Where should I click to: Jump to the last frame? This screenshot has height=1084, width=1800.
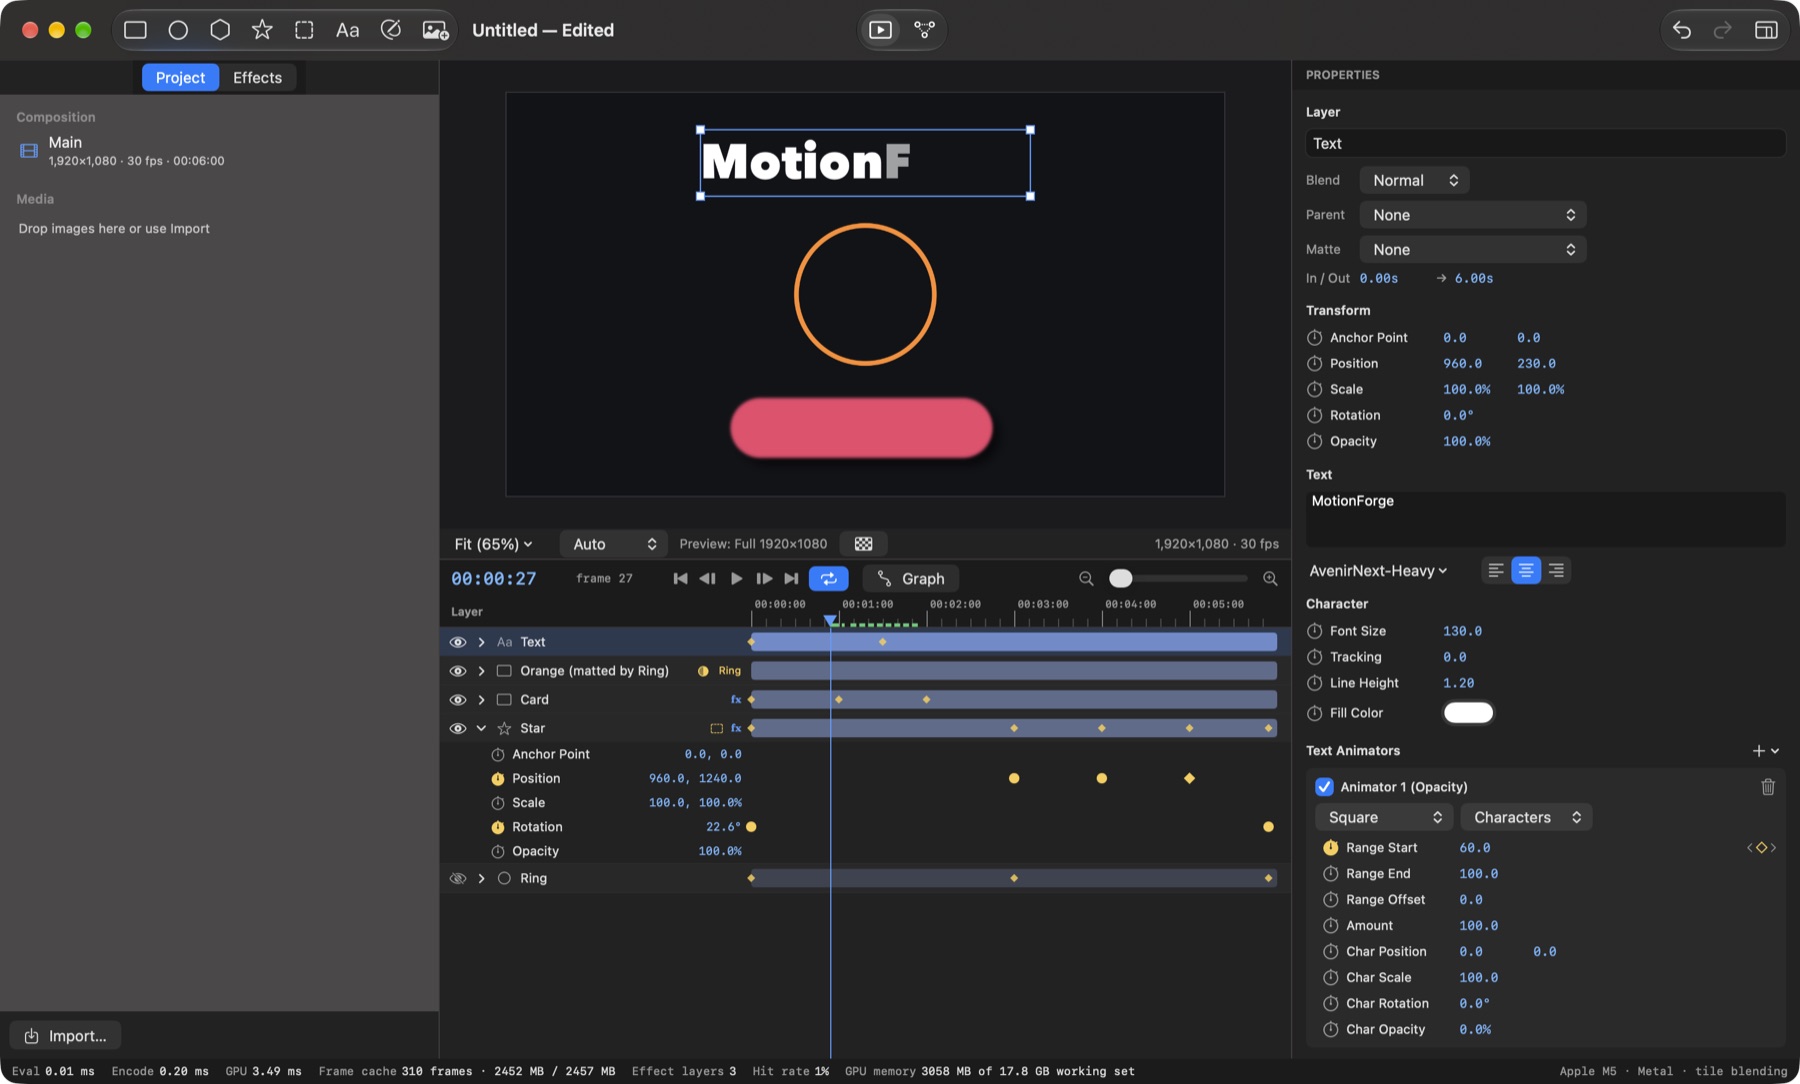coord(791,578)
